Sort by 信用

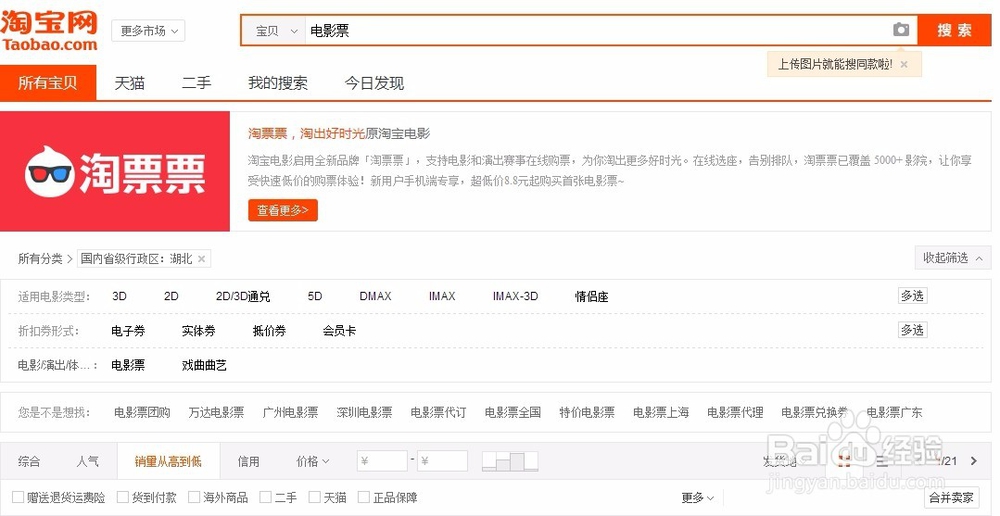248,461
